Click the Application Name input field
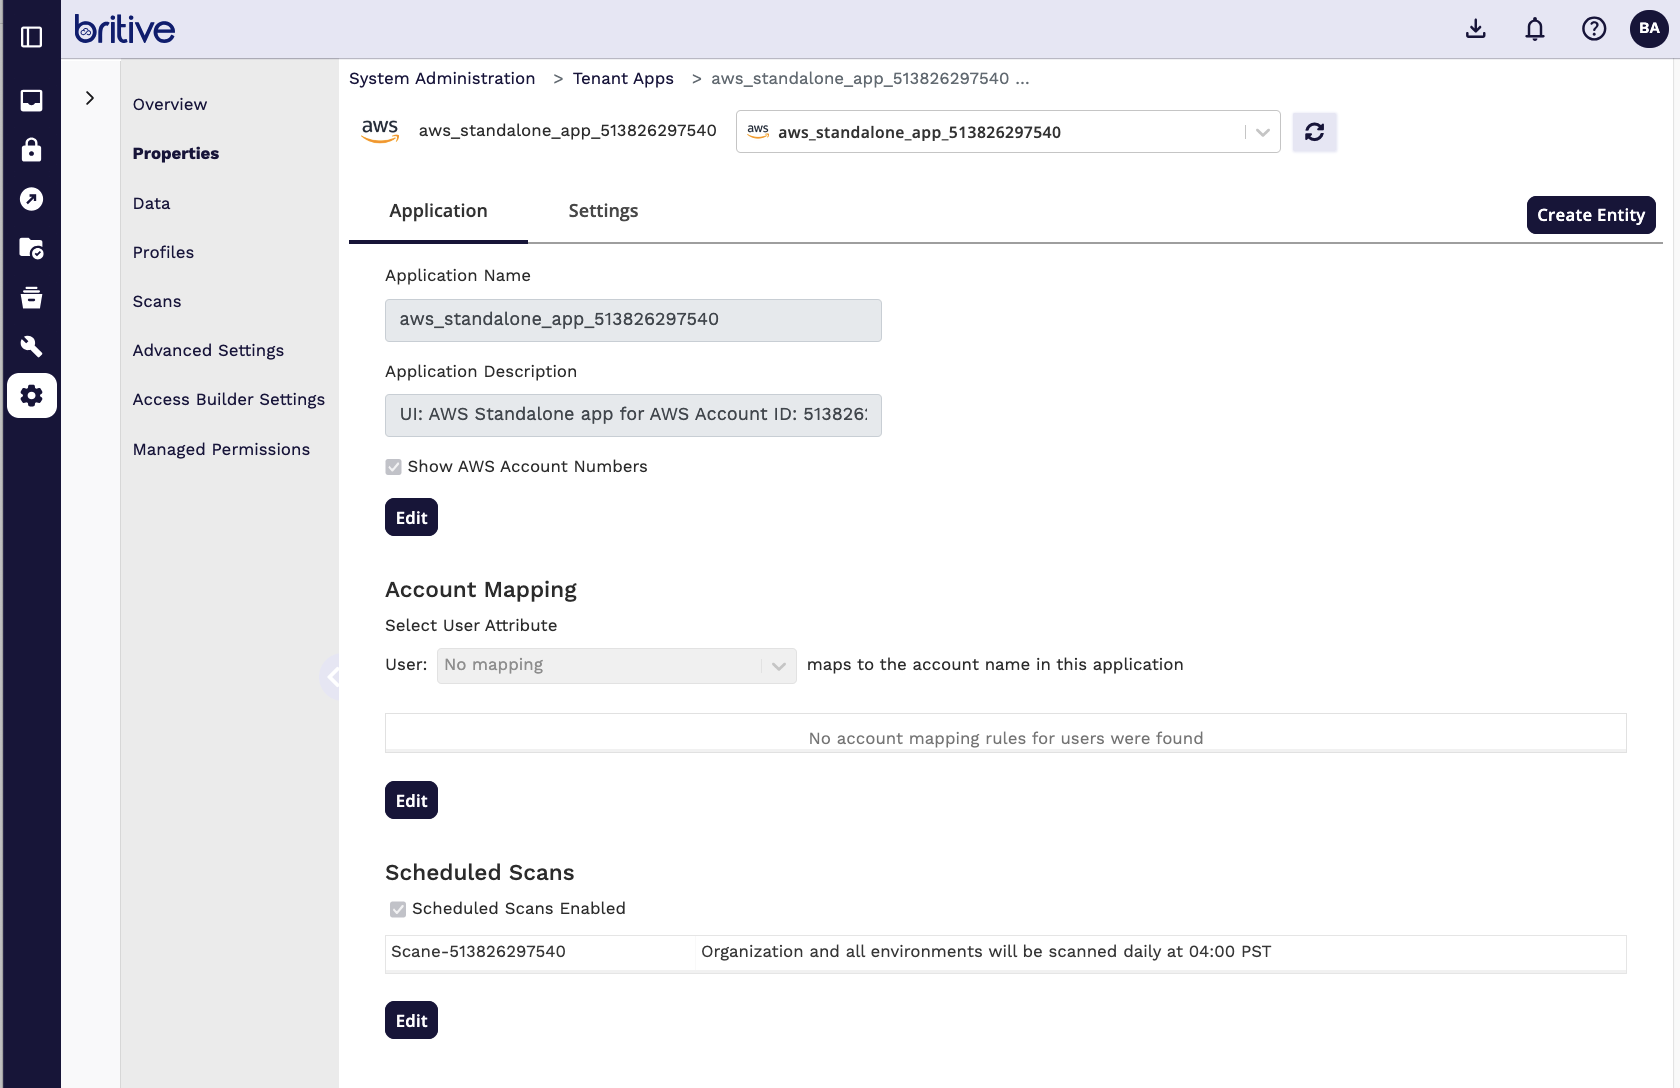 point(633,320)
